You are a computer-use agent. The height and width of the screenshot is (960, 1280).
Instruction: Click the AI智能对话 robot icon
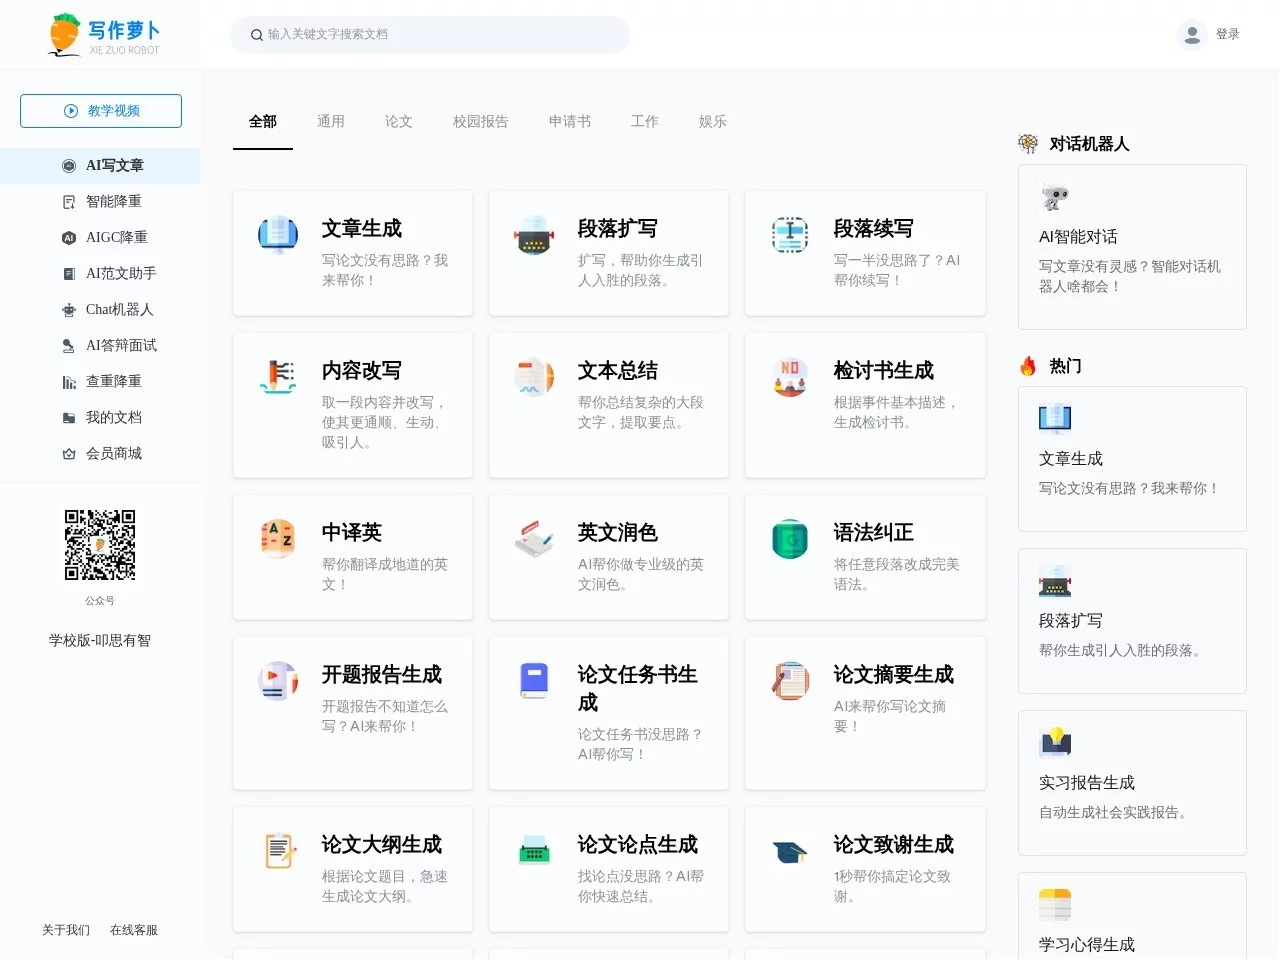coord(1054,197)
